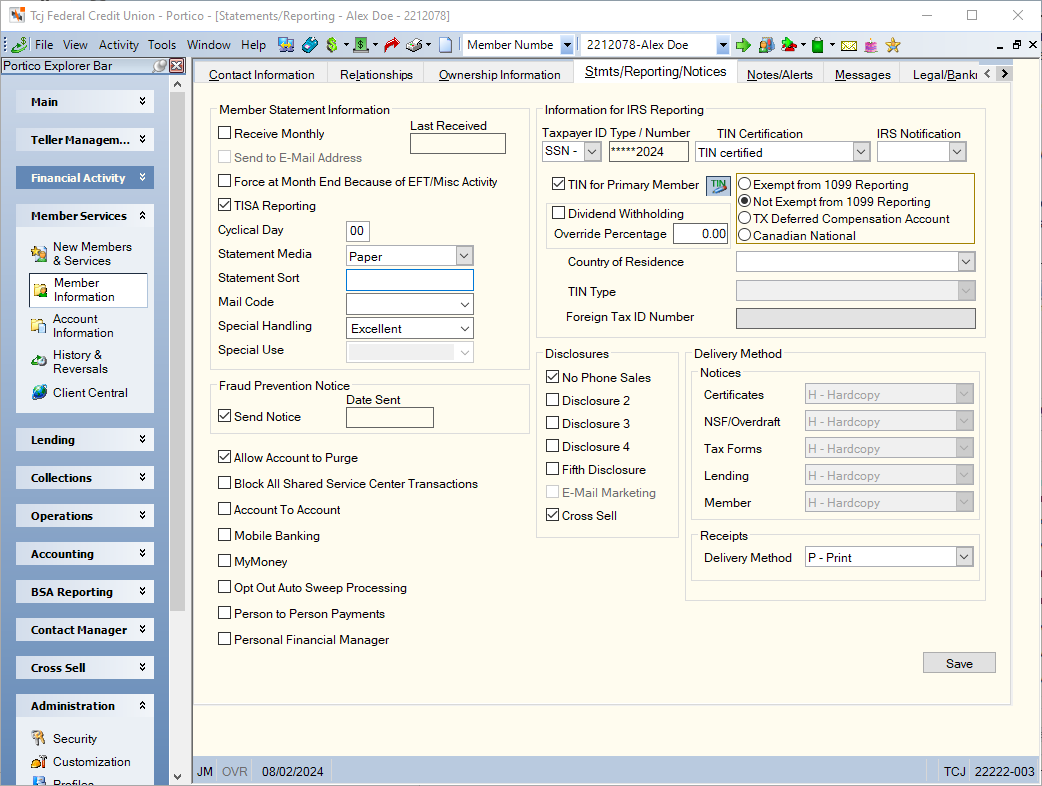Click the explorer bar vertical scrollbar

point(177,351)
